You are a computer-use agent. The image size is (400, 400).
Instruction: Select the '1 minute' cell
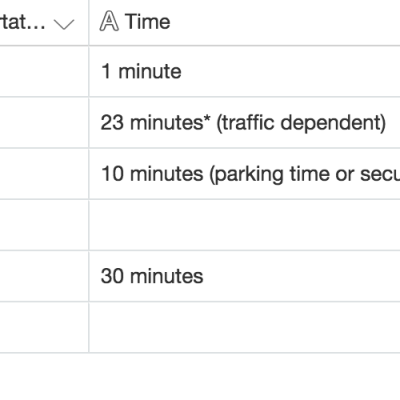point(245,71)
